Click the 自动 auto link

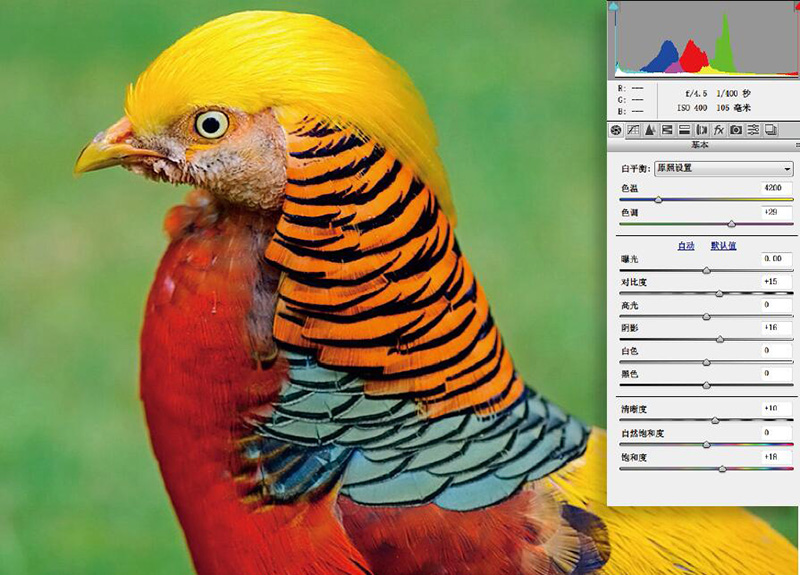point(686,245)
